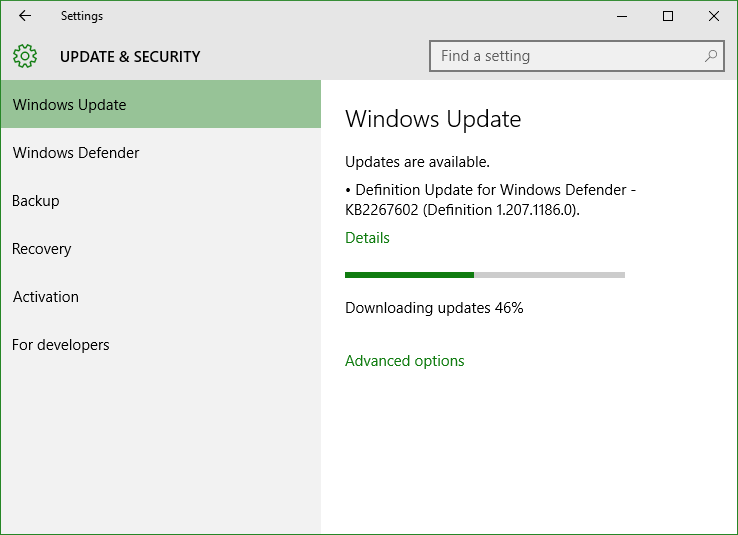The width and height of the screenshot is (738, 535).
Task: Select Windows Update in sidebar
Action: tap(161, 104)
